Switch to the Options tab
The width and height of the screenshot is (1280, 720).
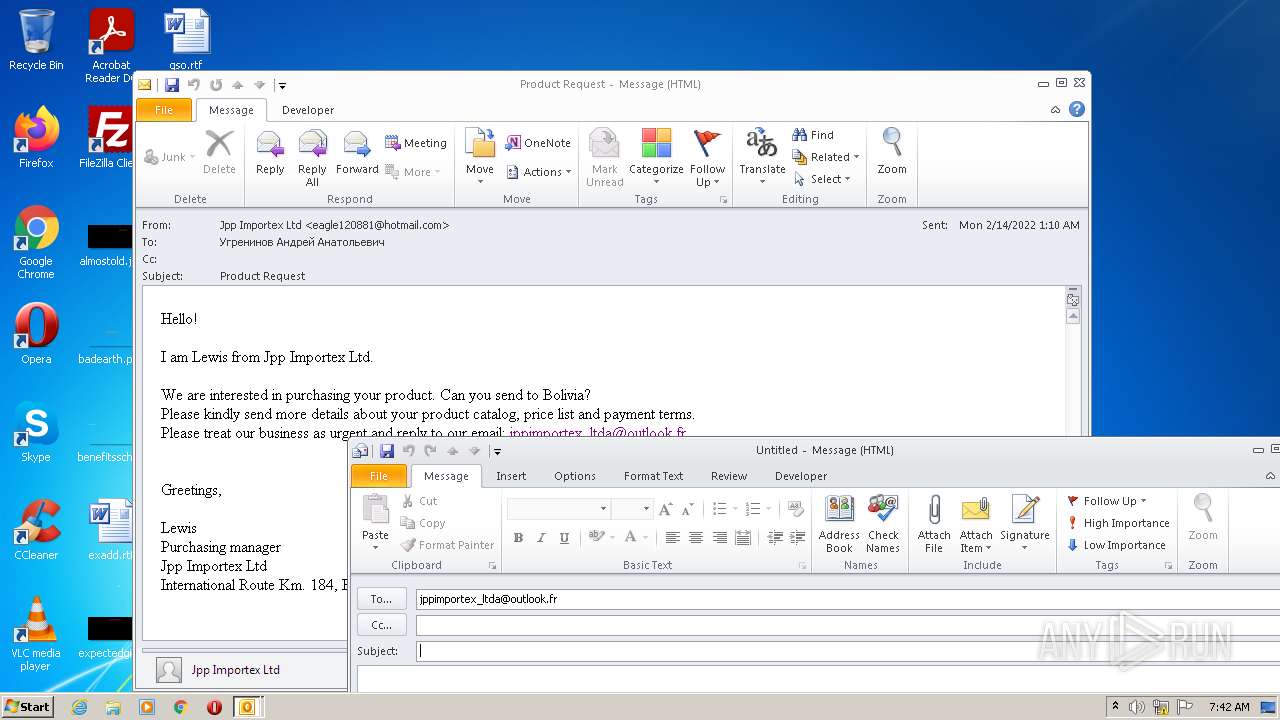(x=575, y=476)
